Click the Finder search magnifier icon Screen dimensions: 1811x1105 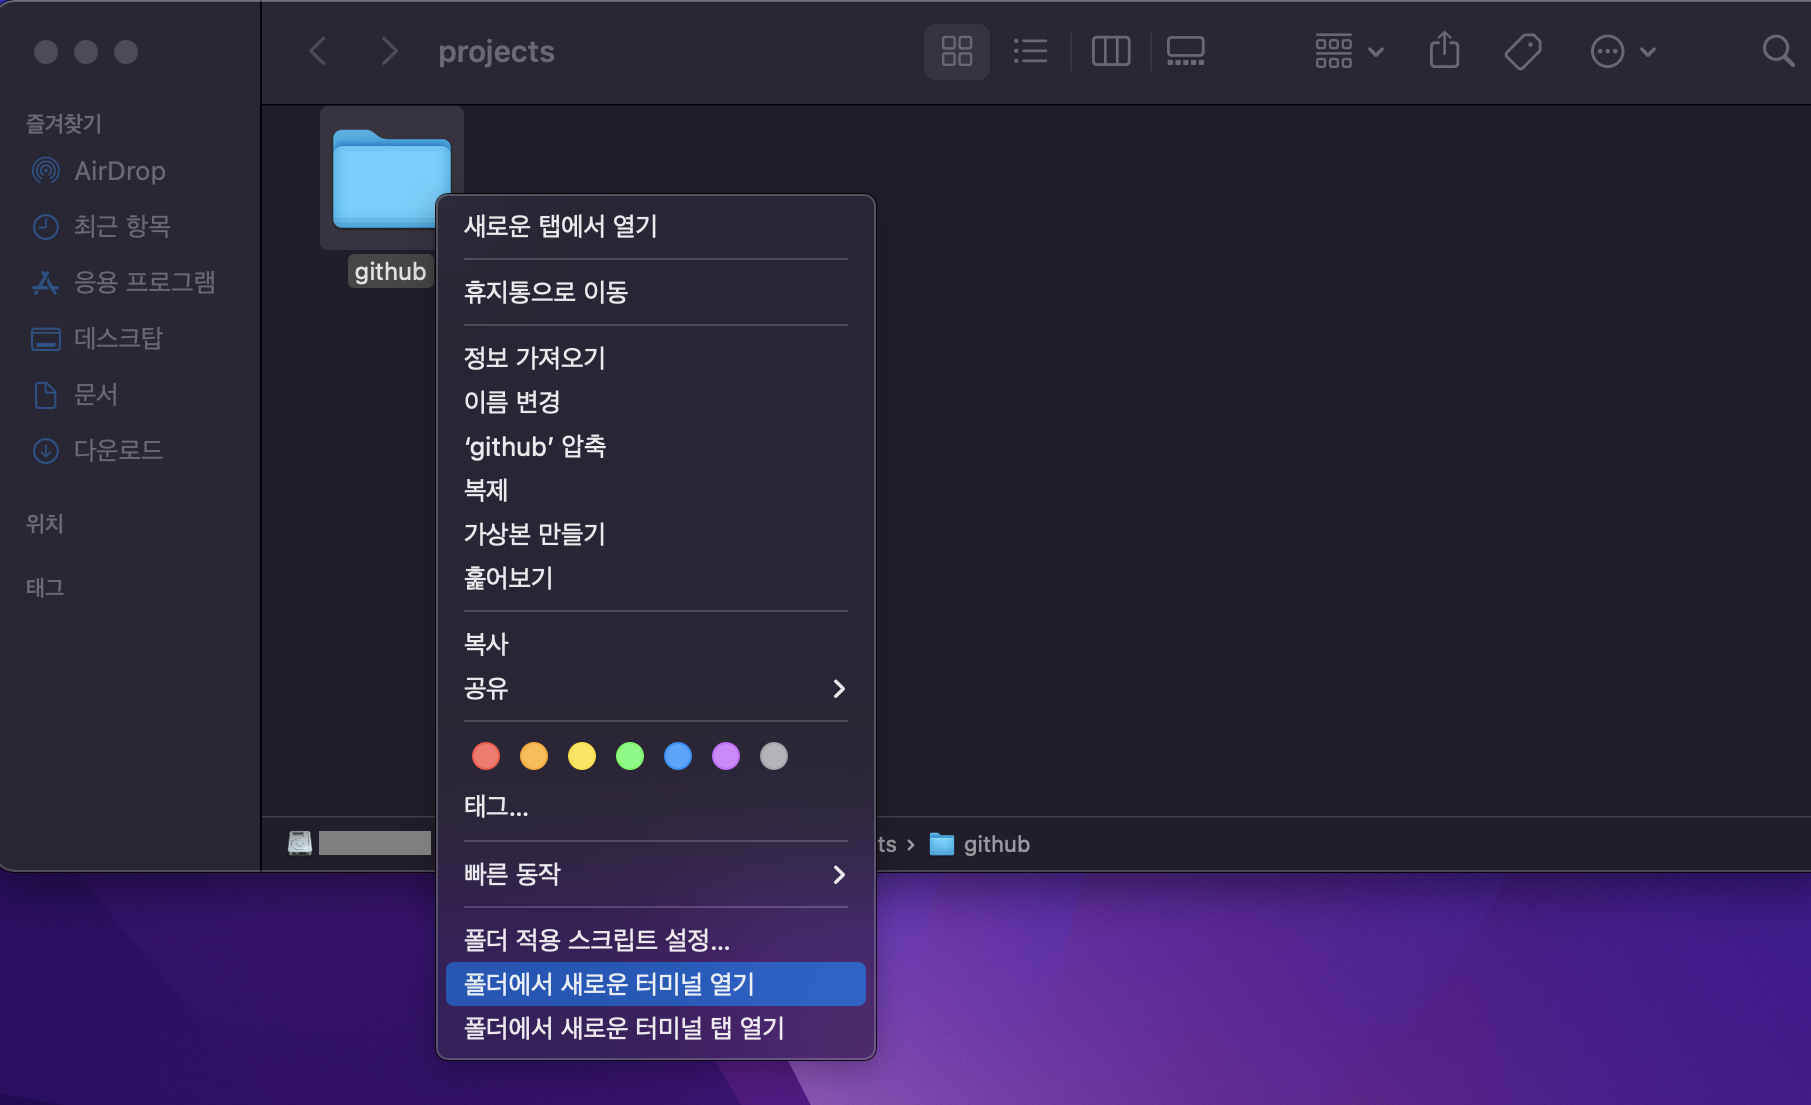click(x=1777, y=51)
